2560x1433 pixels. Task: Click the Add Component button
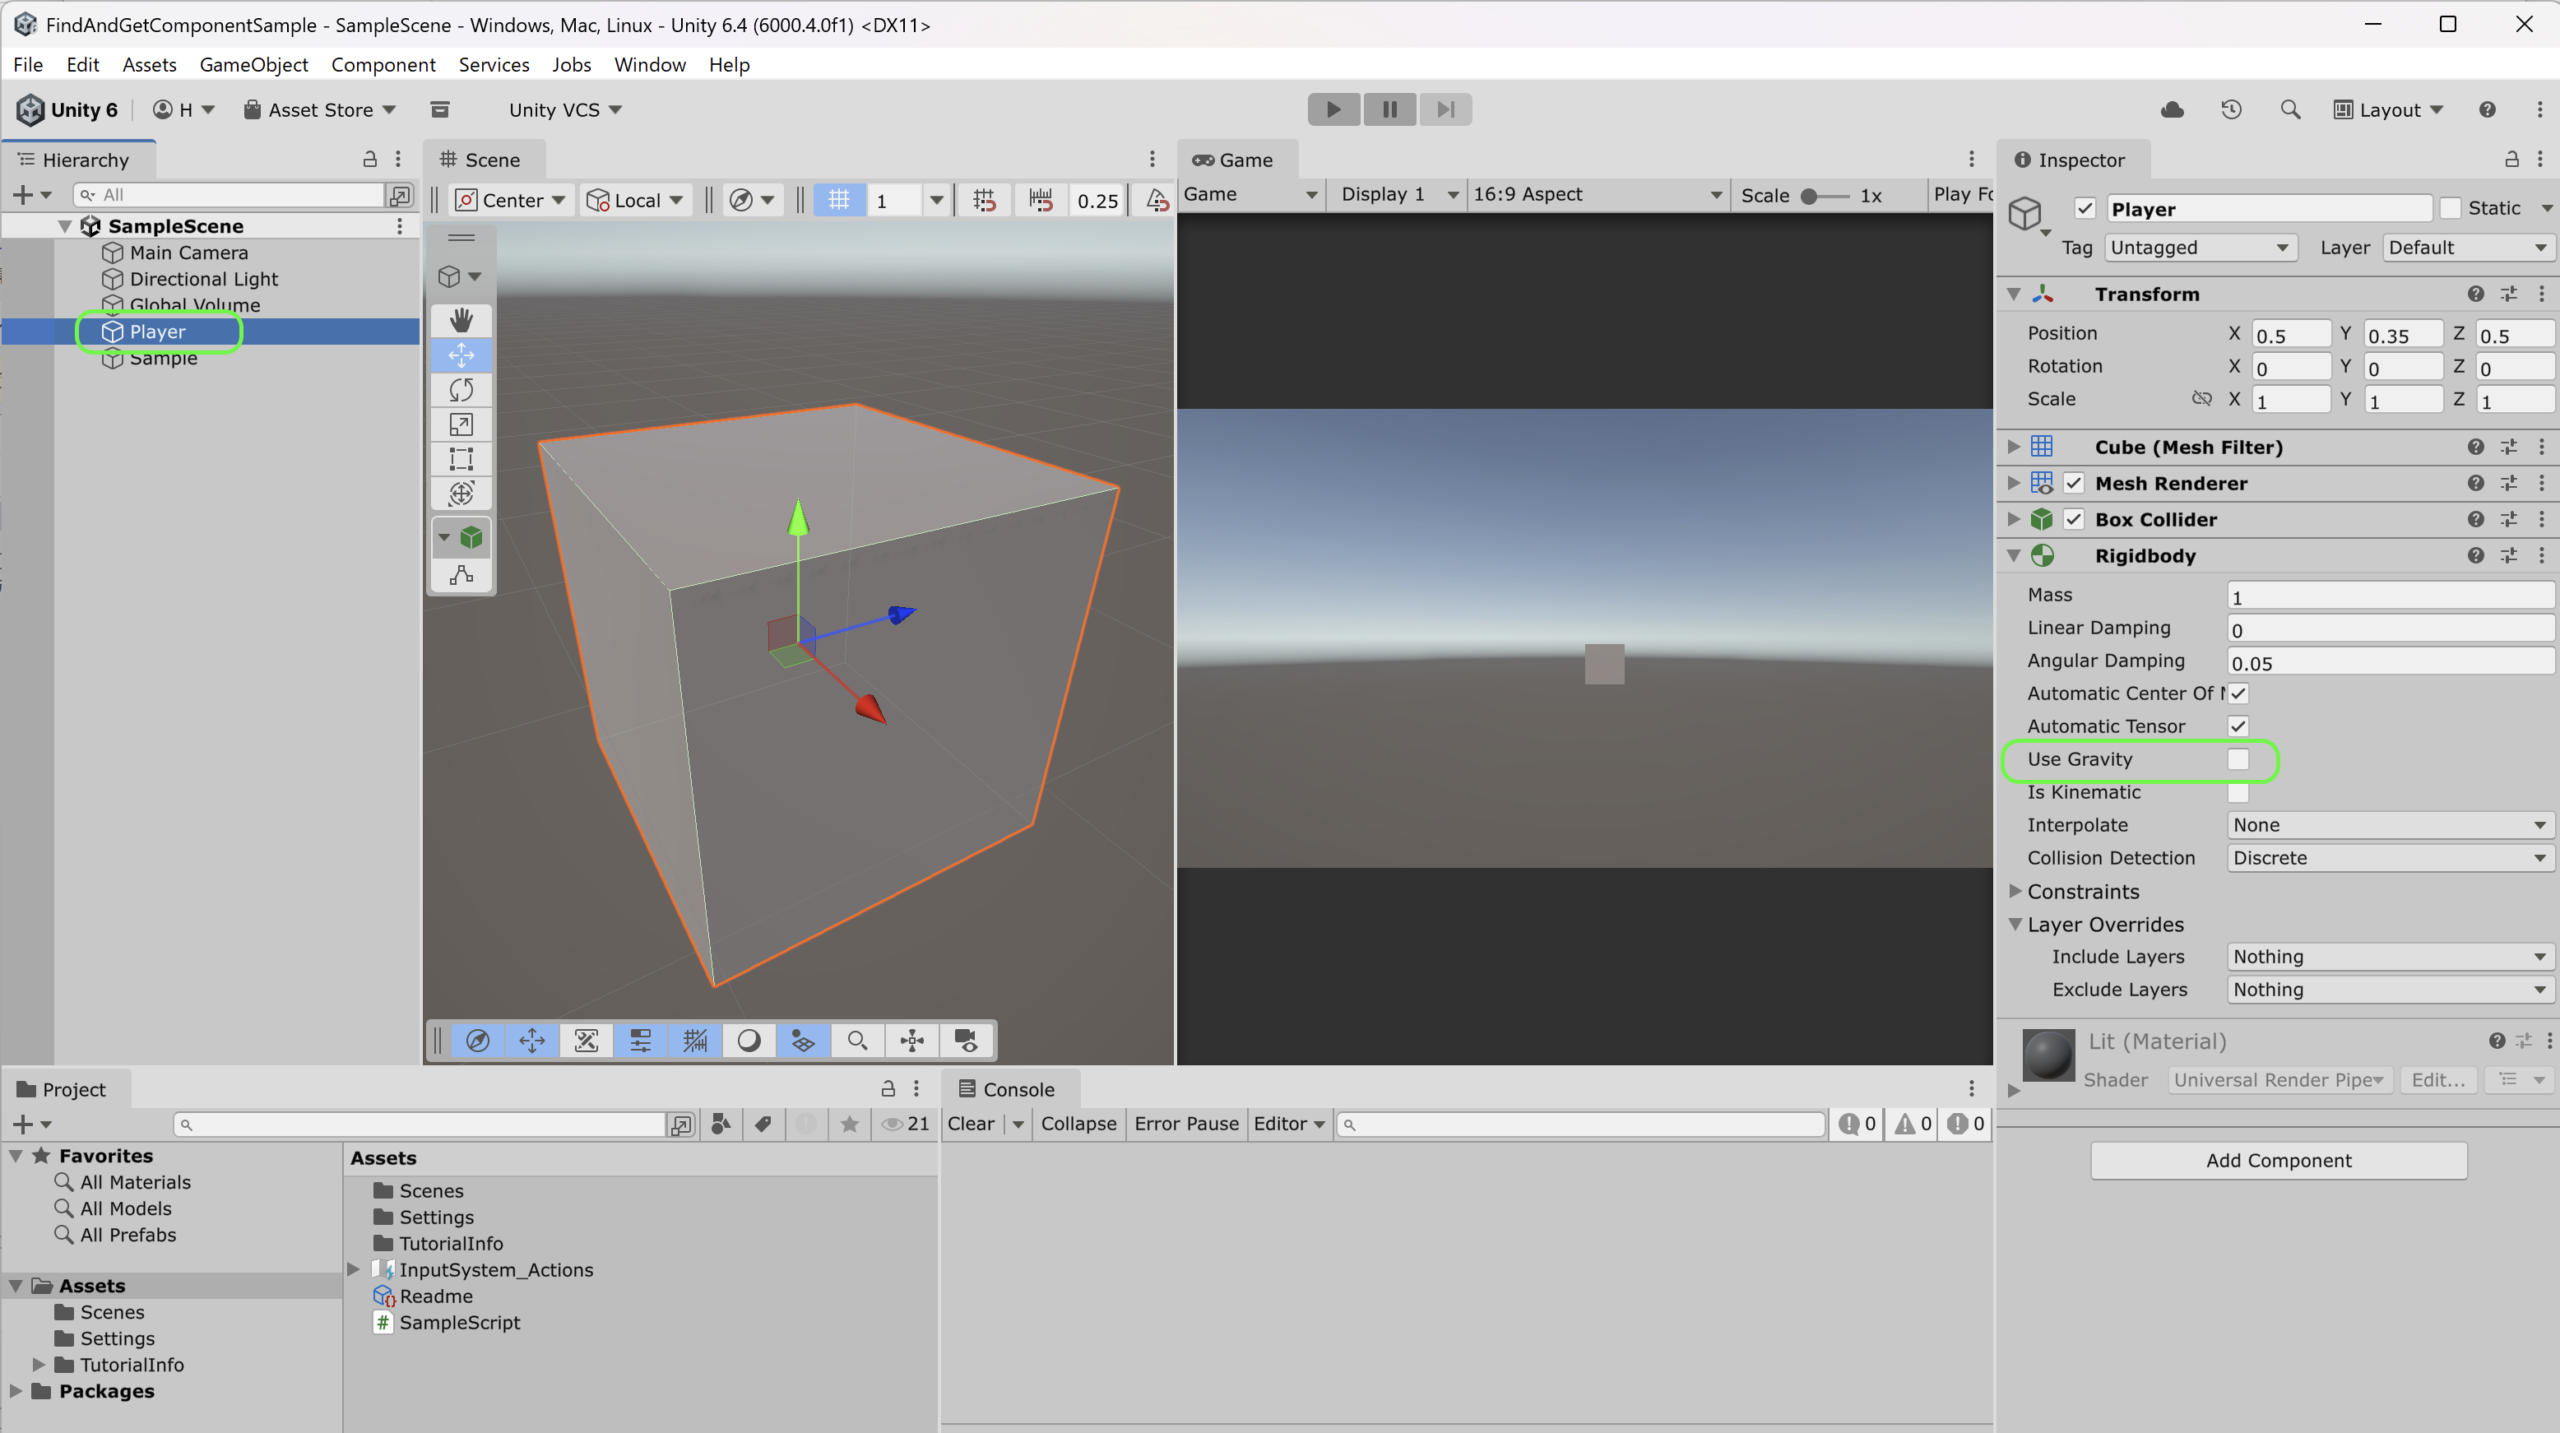pos(2278,1160)
